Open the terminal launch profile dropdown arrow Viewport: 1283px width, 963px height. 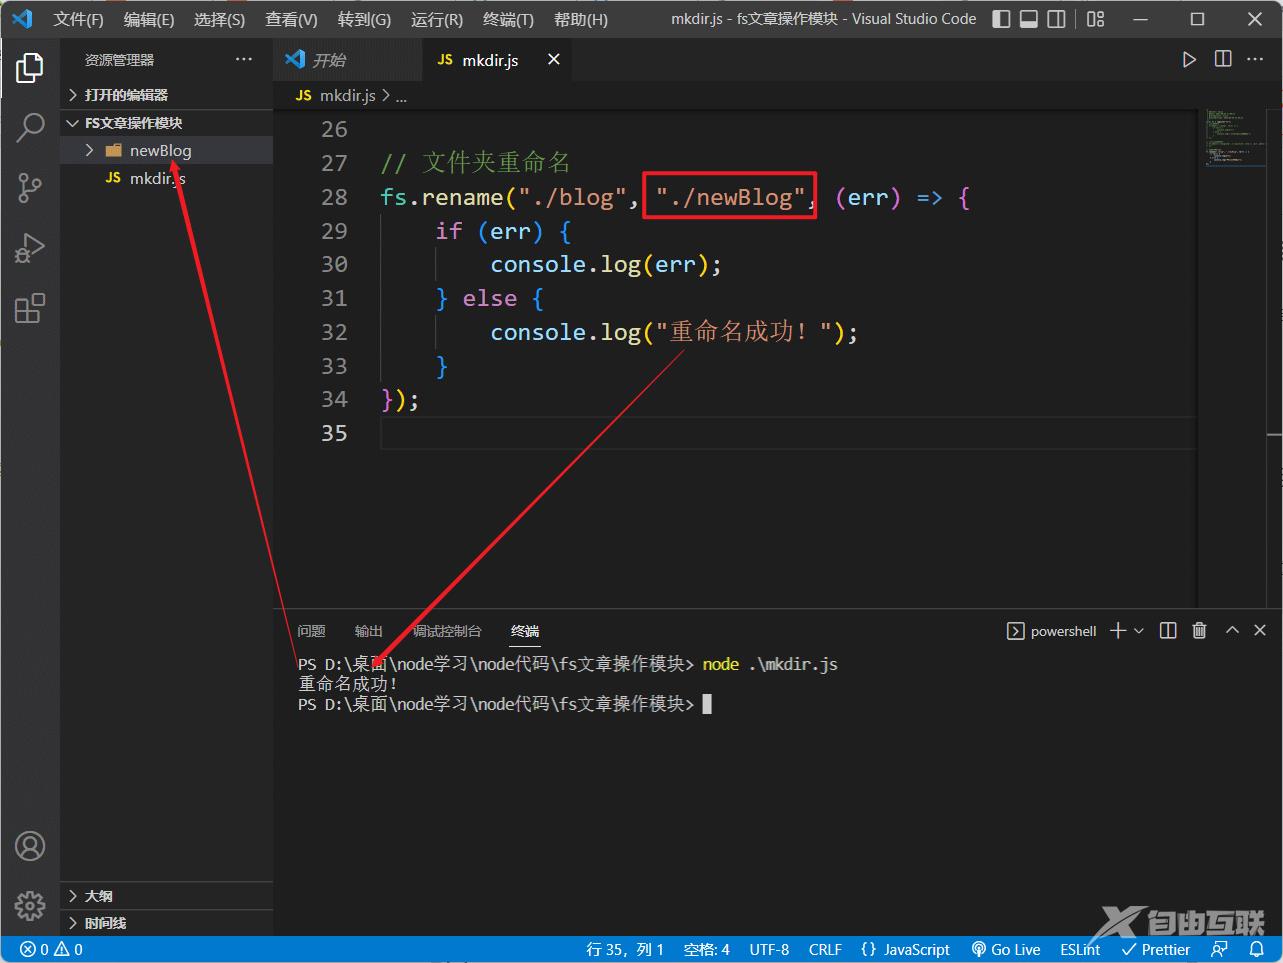tap(1138, 630)
